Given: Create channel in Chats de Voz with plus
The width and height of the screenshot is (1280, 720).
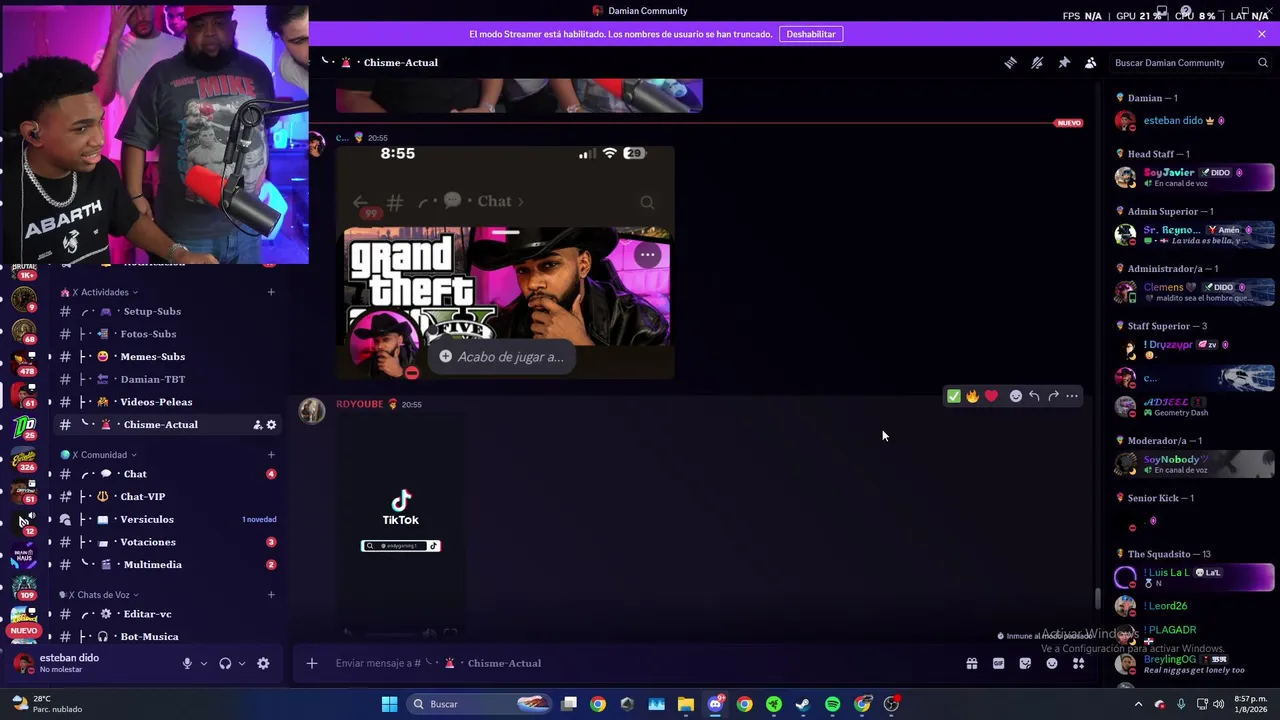Looking at the screenshot, I should click(x=271, y=595).
